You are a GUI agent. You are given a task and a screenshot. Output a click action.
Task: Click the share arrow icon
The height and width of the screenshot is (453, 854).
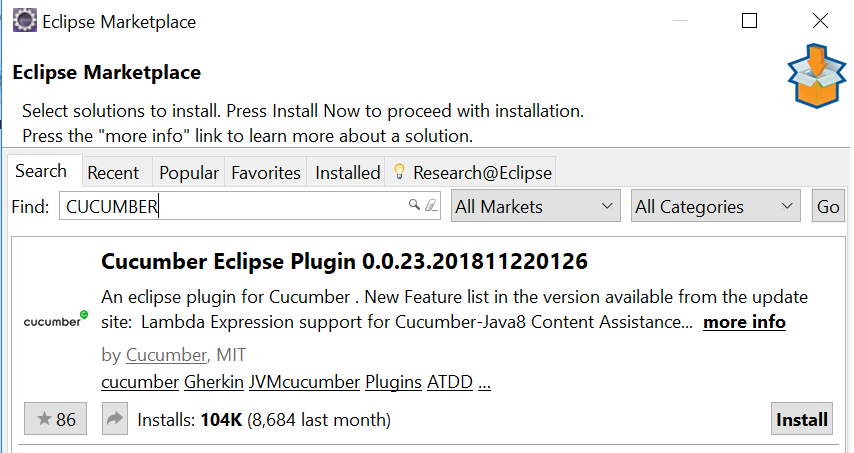(x=116, y=420)
